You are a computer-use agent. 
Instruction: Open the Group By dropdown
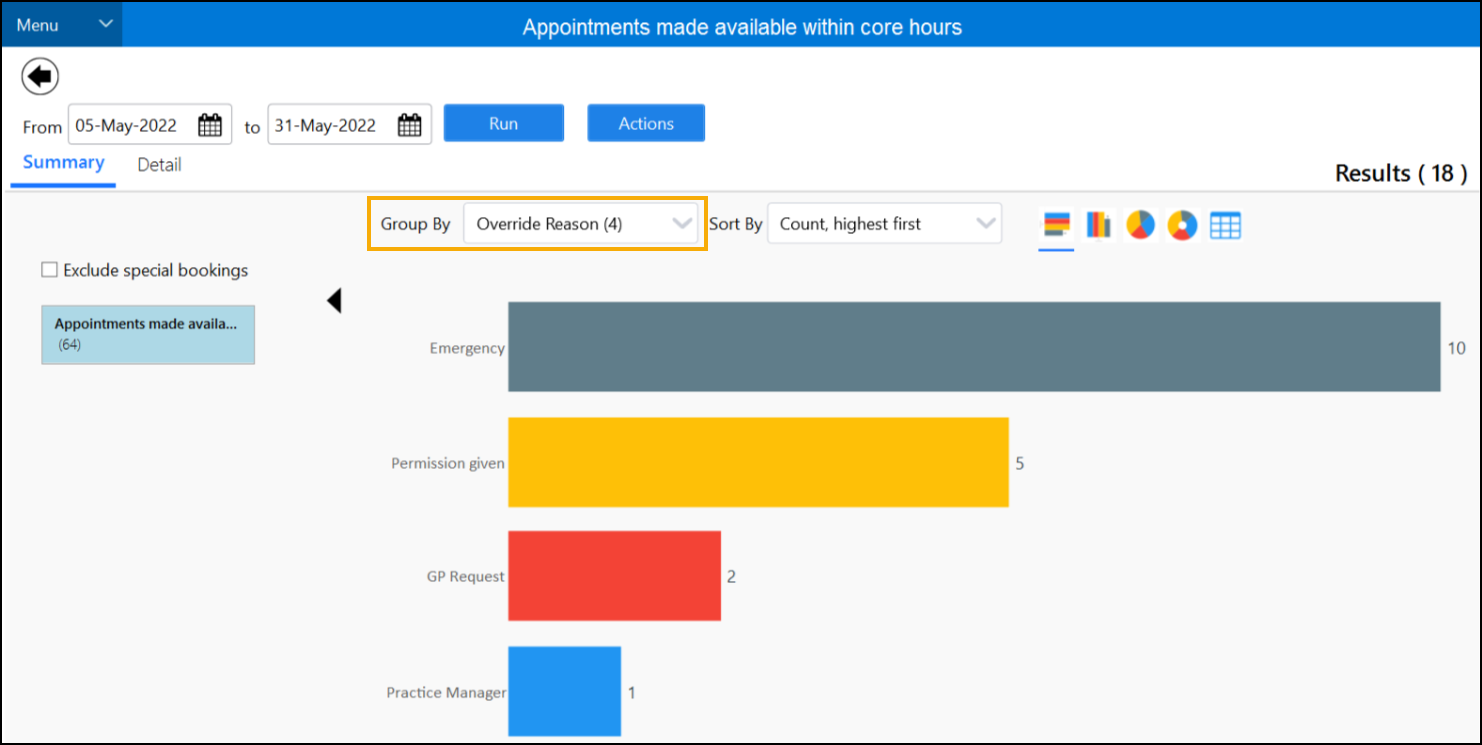coord(583,224)
